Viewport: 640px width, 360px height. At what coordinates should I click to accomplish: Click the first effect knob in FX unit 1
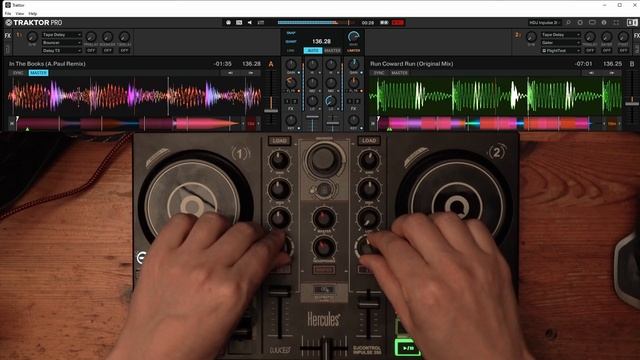coord(91,37)
